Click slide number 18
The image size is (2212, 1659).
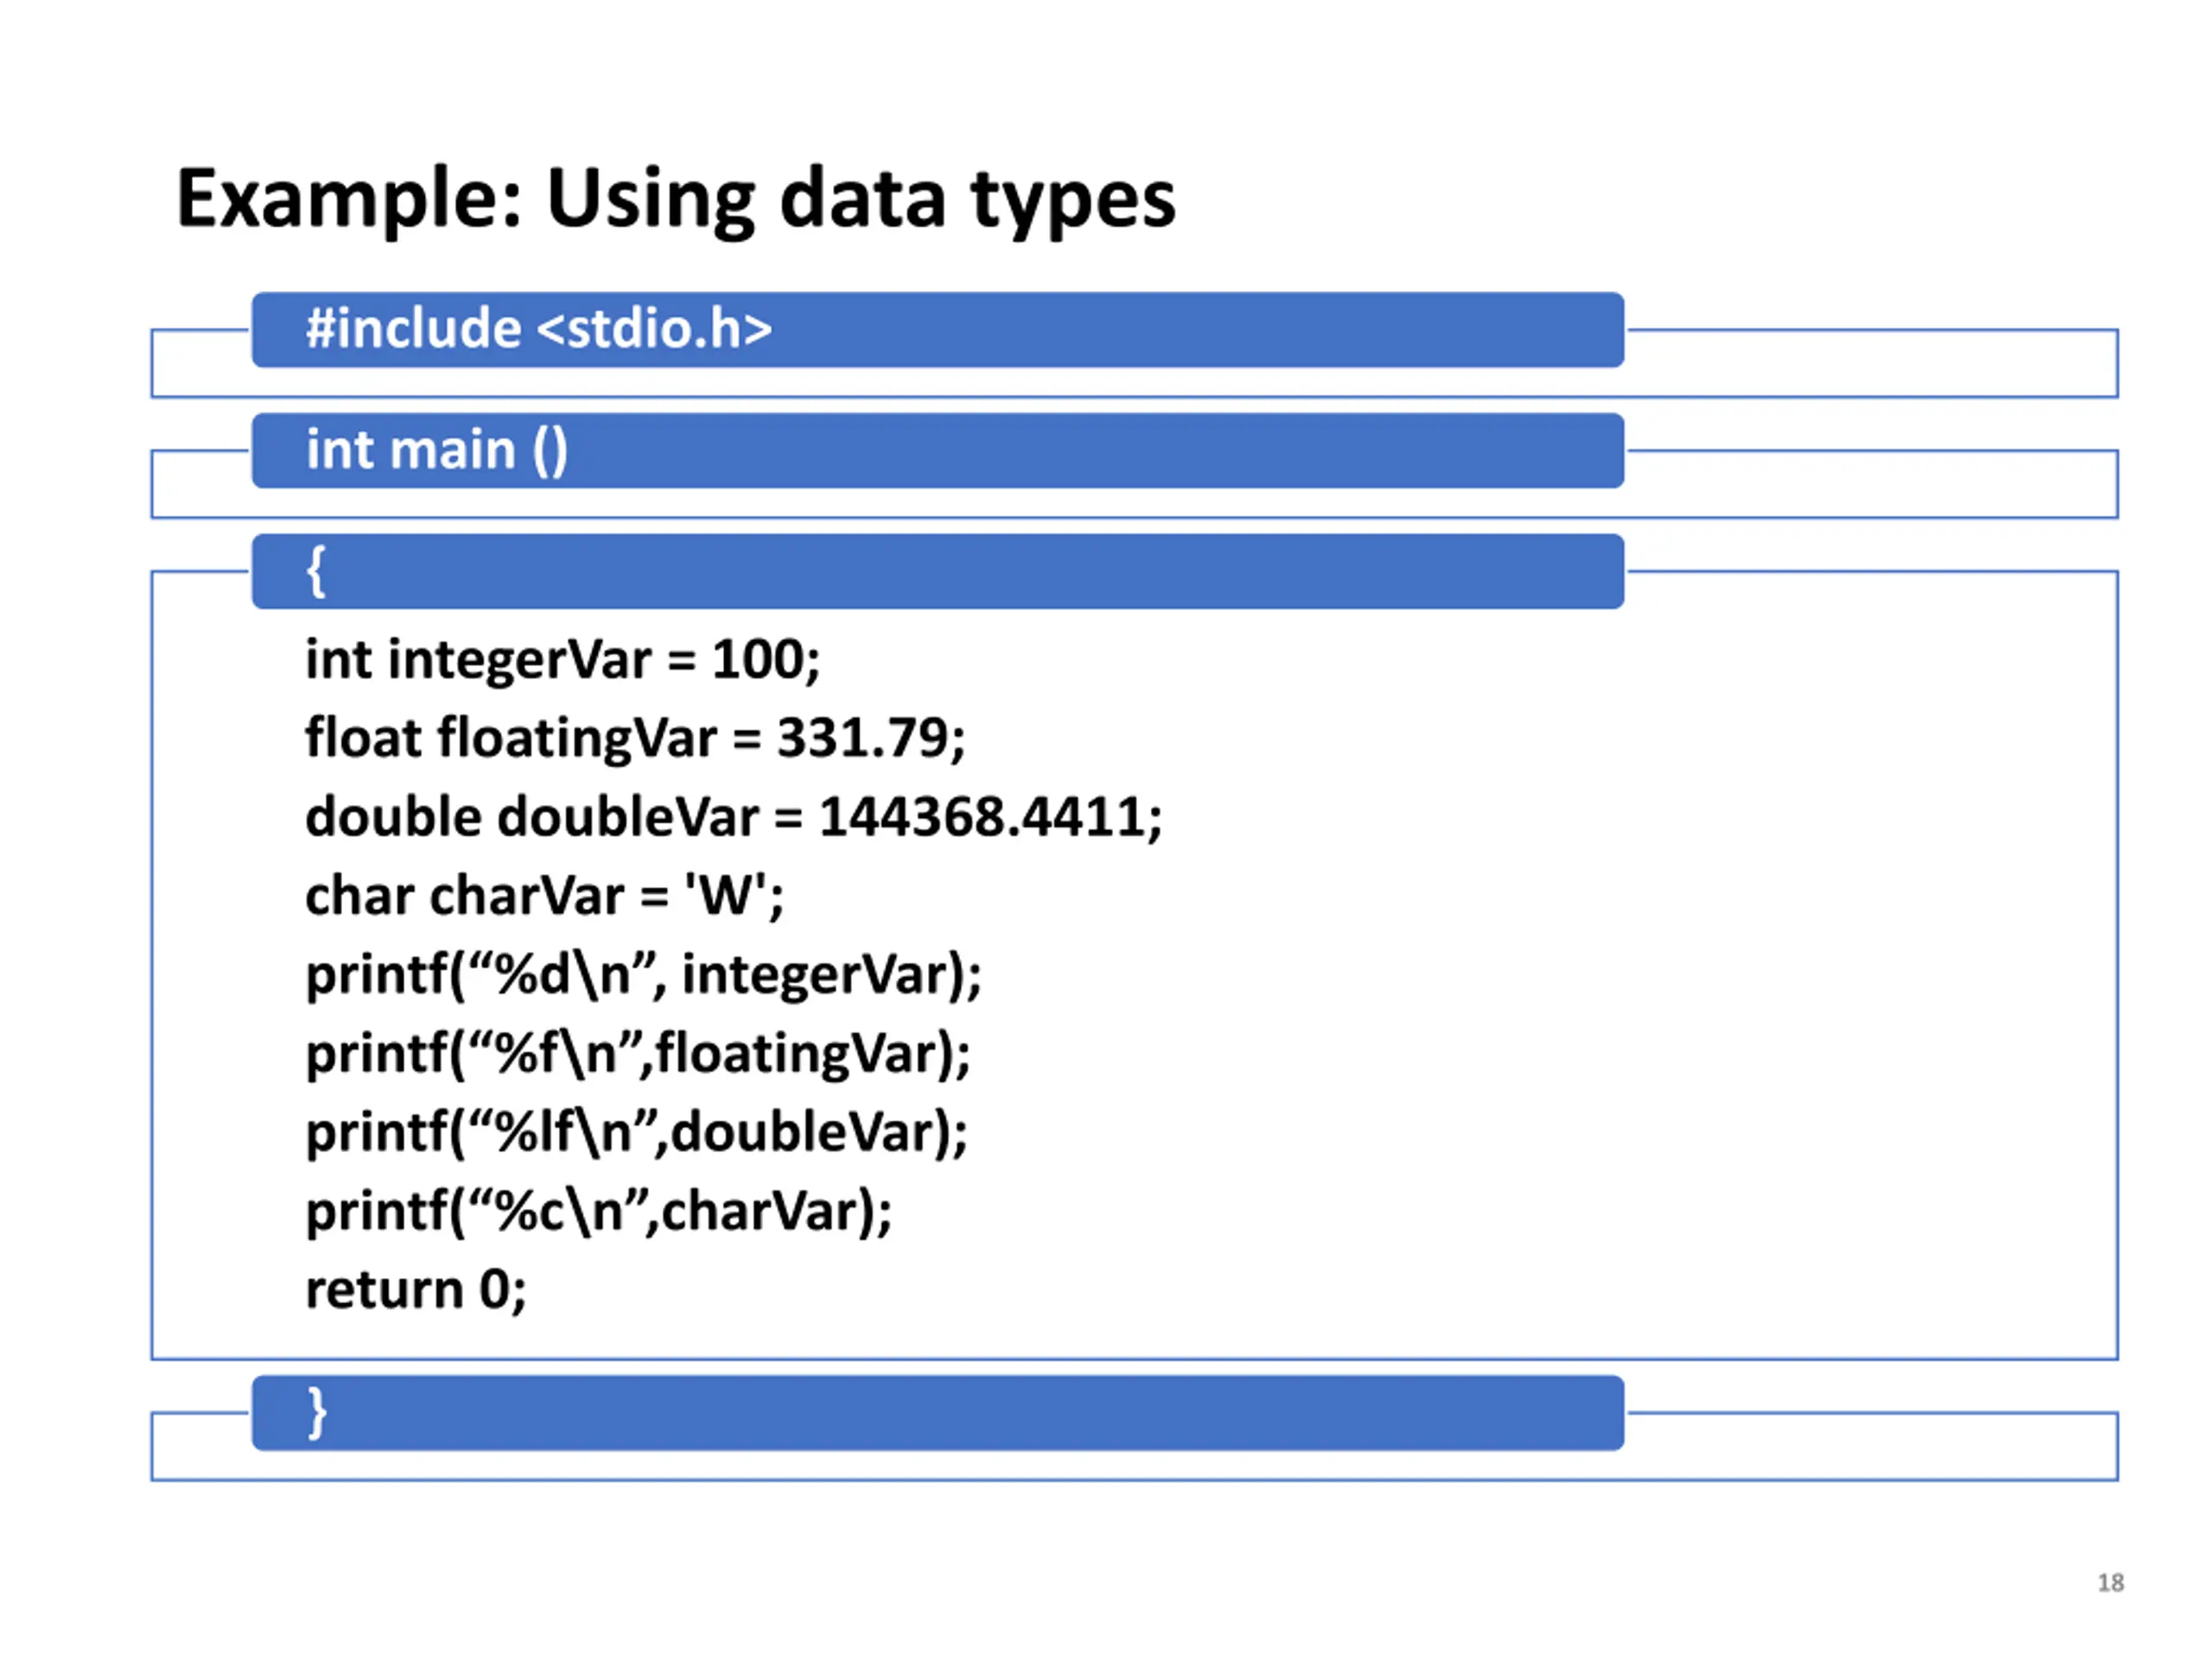2110,1583
